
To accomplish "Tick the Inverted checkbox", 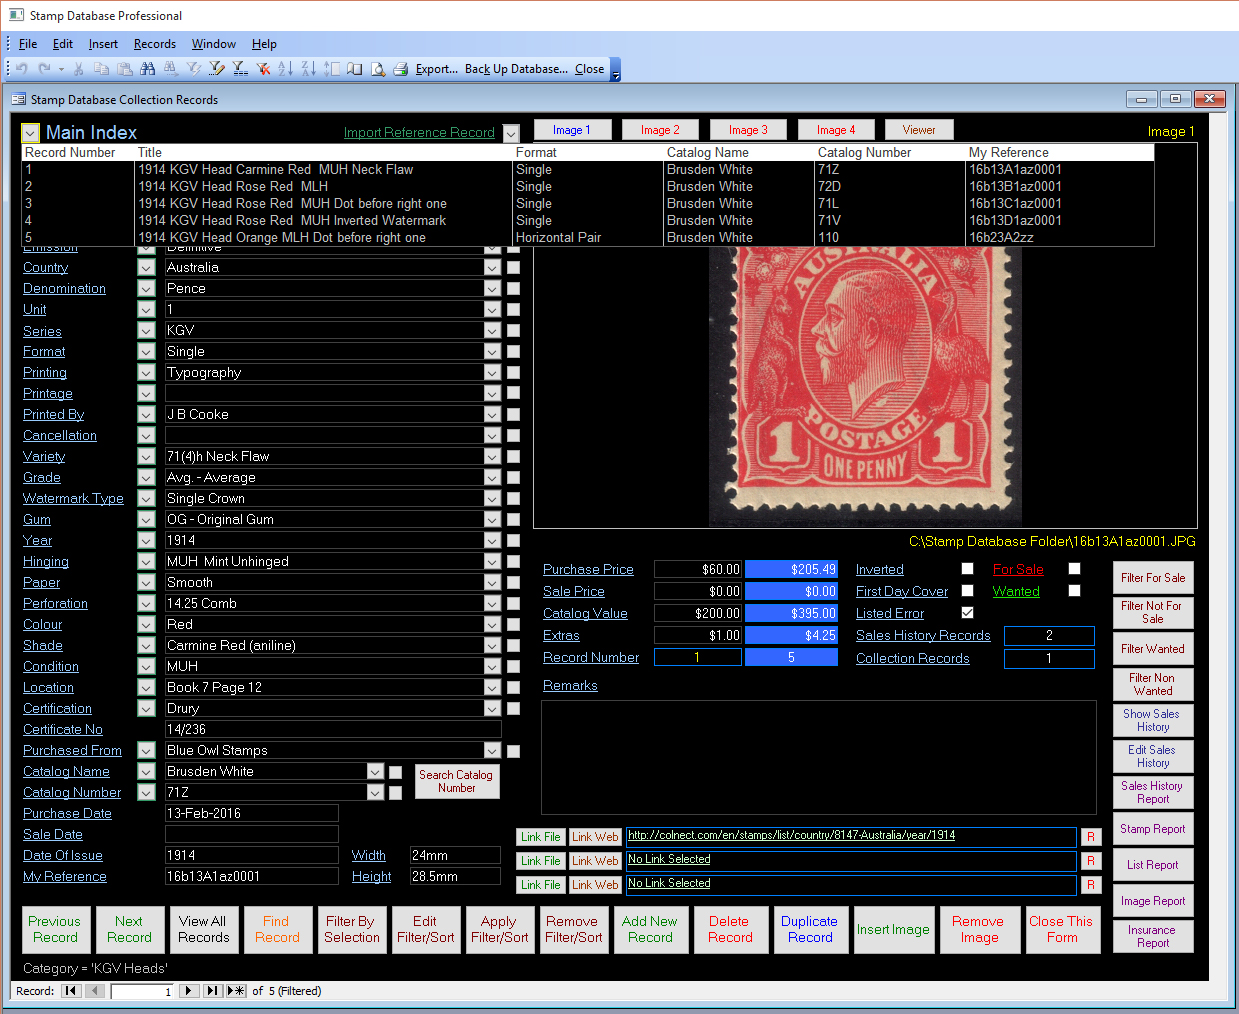I will [967, 569].
